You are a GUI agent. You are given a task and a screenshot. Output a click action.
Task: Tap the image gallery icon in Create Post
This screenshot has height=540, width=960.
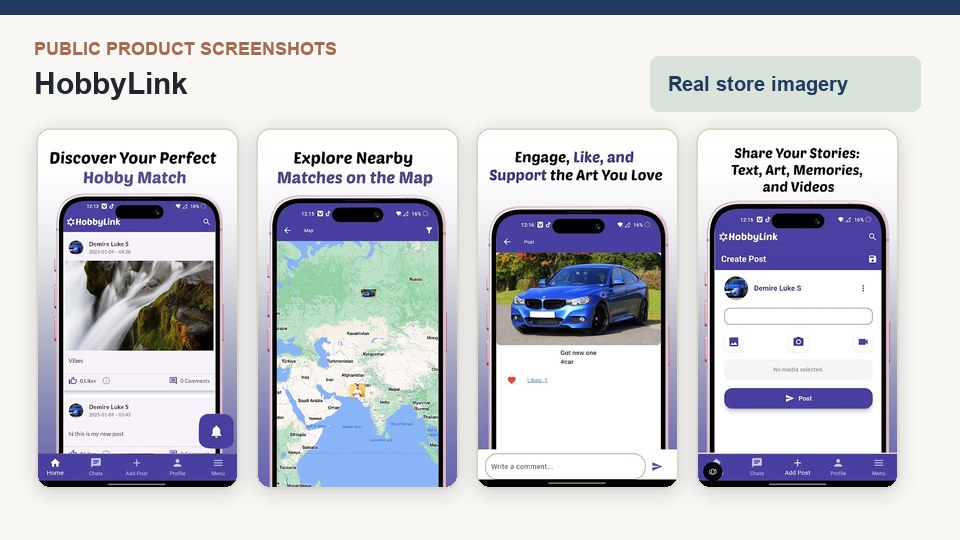[733, 342]
